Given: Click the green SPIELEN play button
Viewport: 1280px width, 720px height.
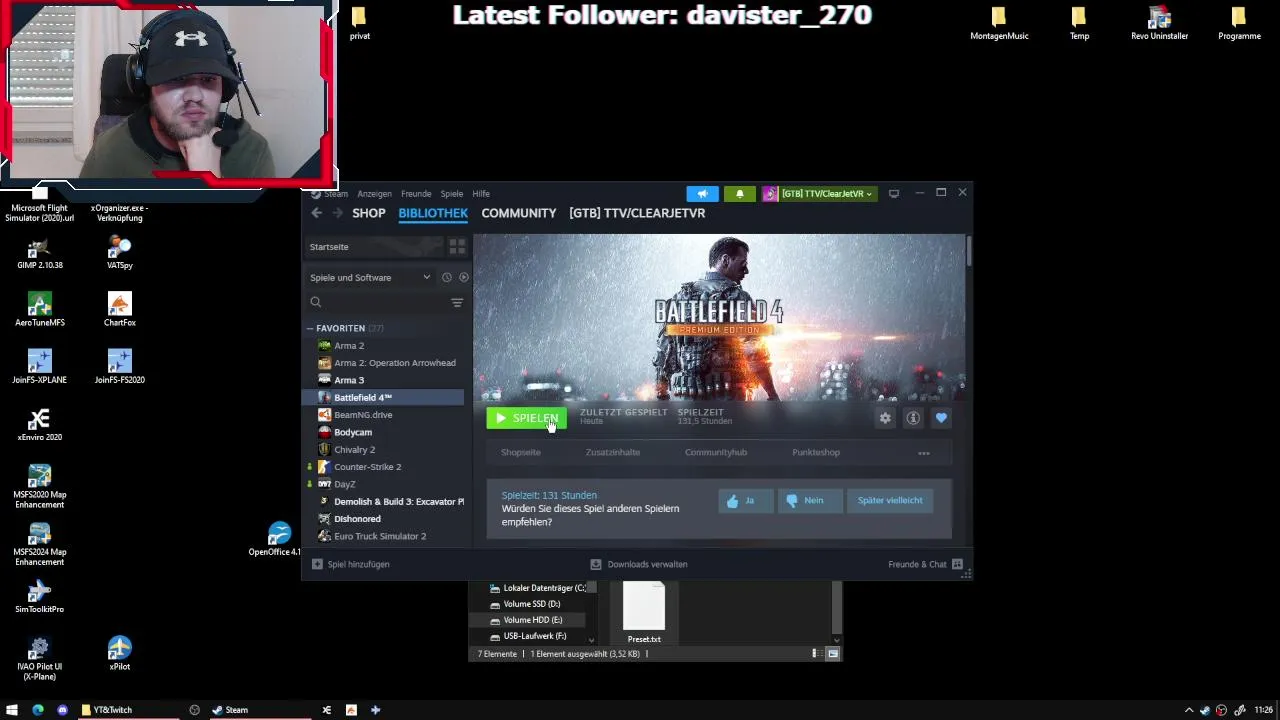Looking at the screenshot, I should 526,418.
